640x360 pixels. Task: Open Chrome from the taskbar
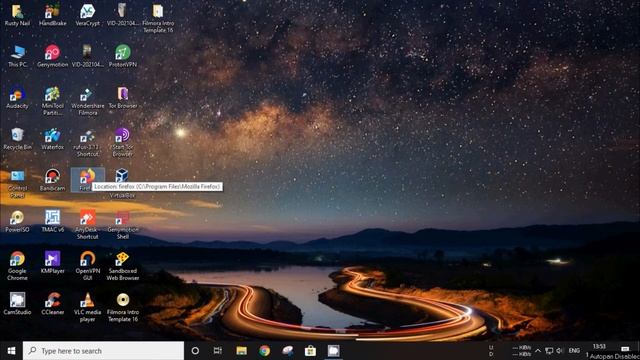(x=264, y=351)
